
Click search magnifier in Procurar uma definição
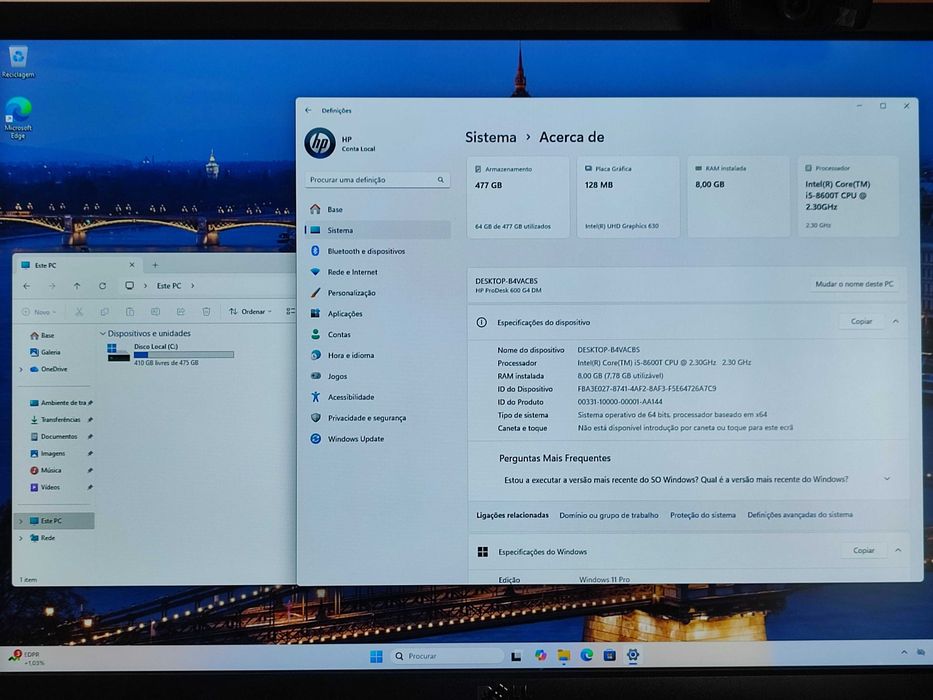pos(440,180)
